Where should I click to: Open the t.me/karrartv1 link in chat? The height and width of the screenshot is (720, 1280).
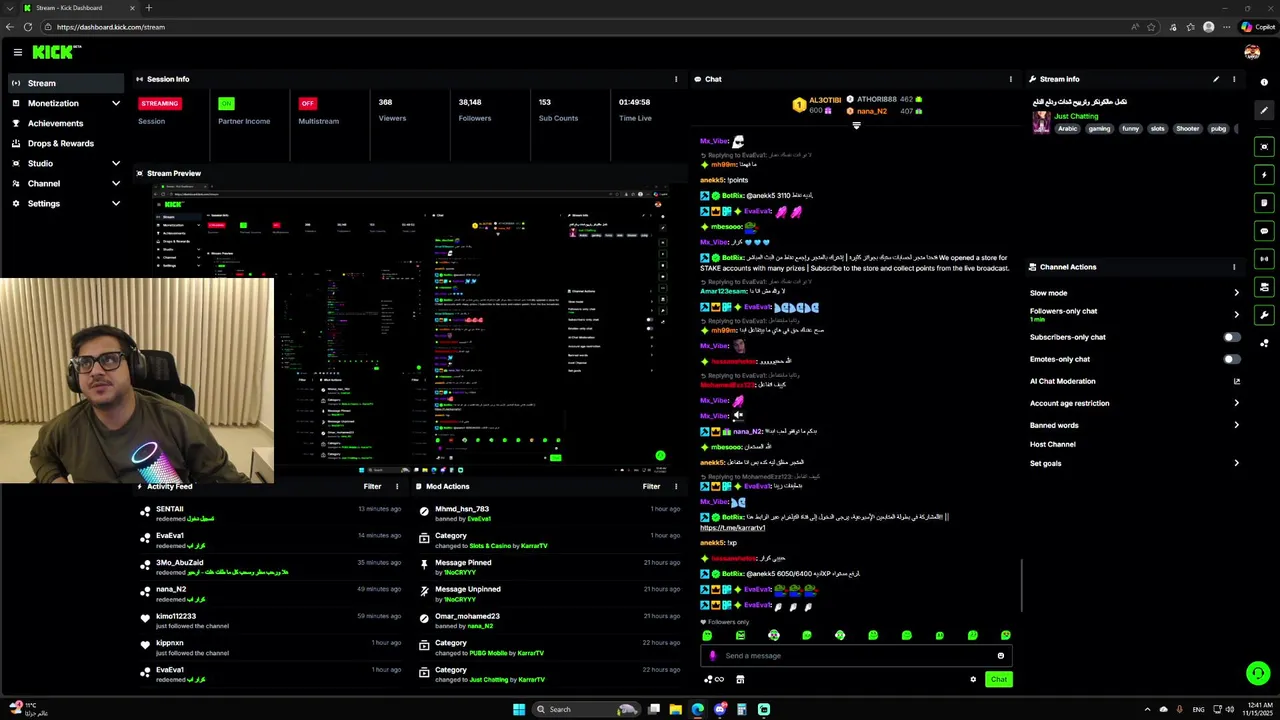pyautogui.click(x=732, y=528)
